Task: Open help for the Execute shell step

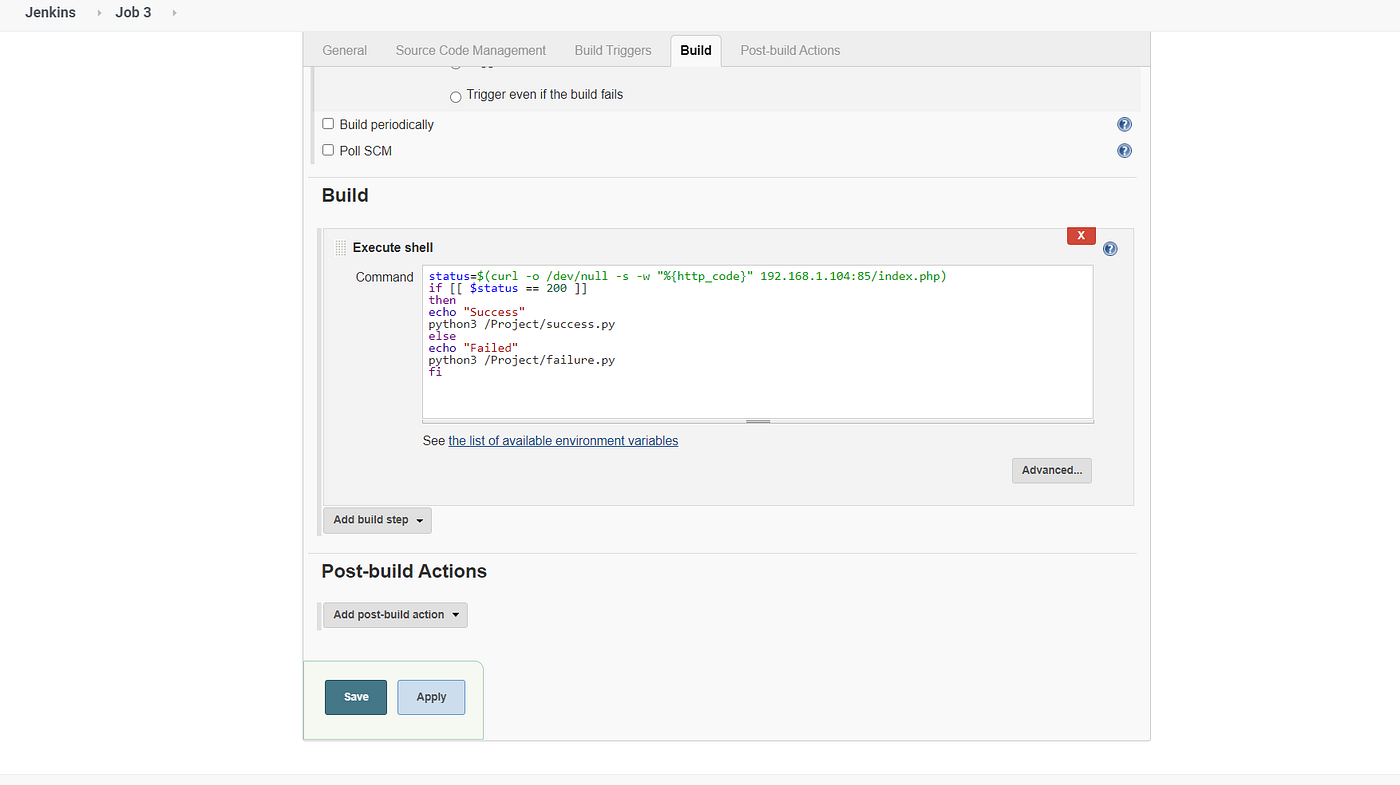Action: click(x=1110, y=247)
